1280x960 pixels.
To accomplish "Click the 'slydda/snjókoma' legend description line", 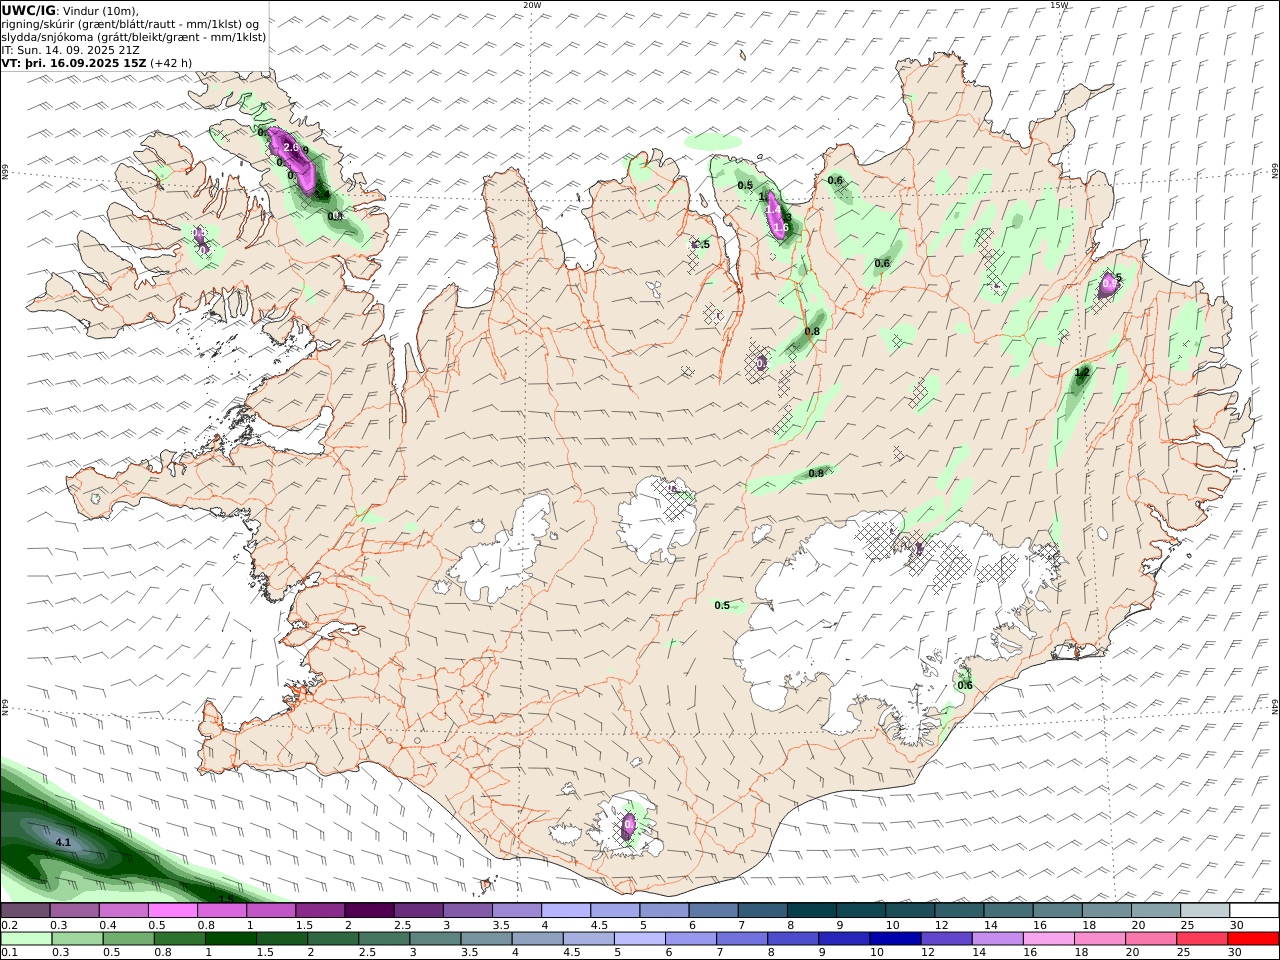I will [x=134, y=37].
